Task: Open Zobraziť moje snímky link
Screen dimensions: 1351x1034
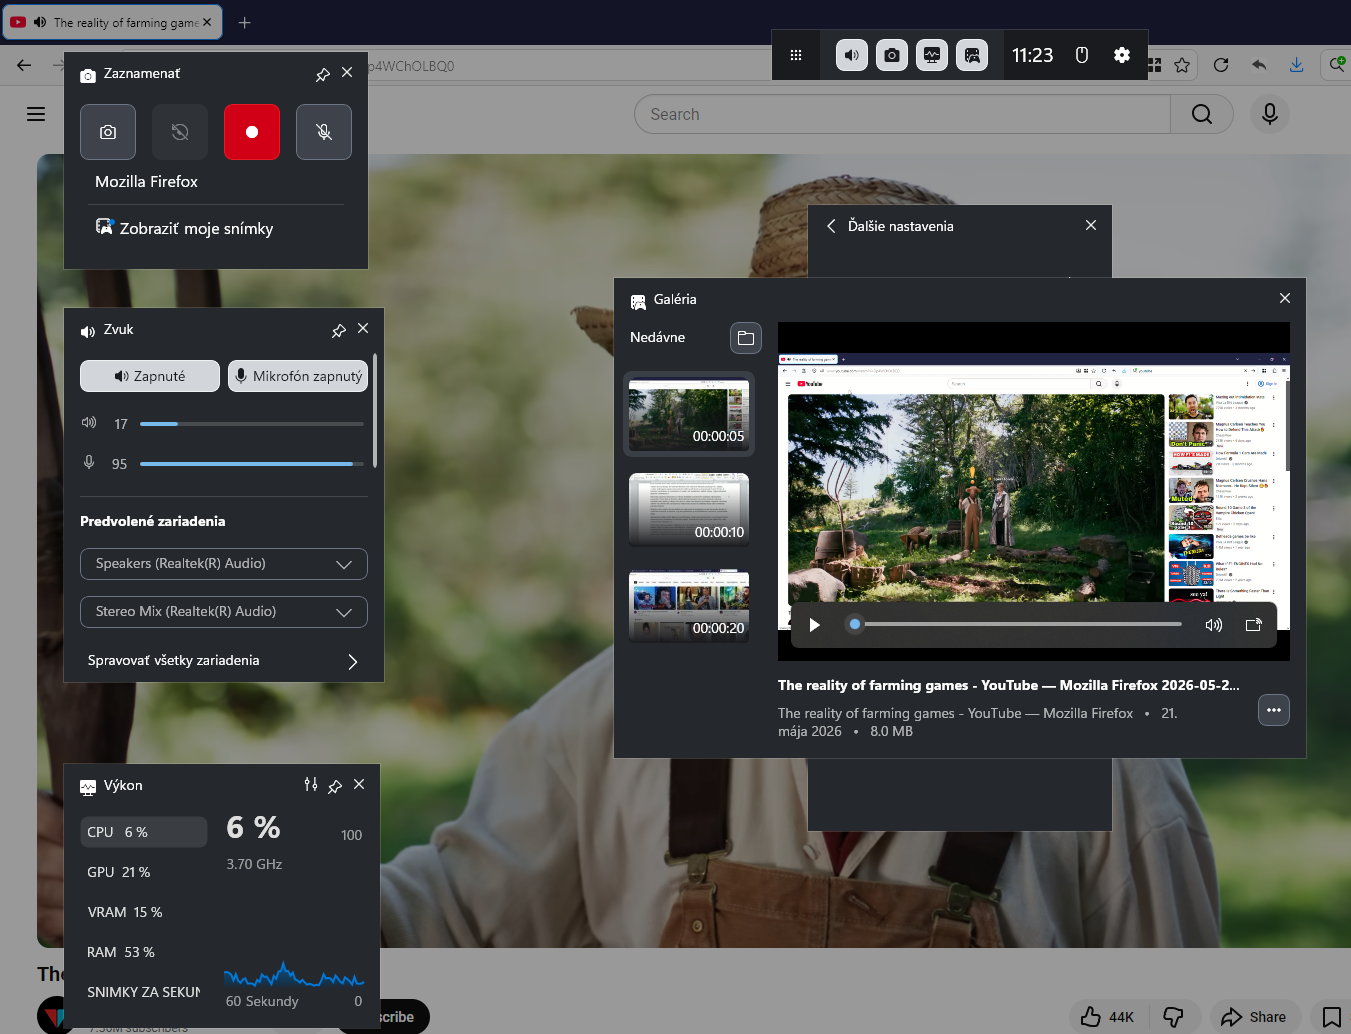Action: click(x=185, y=228)
